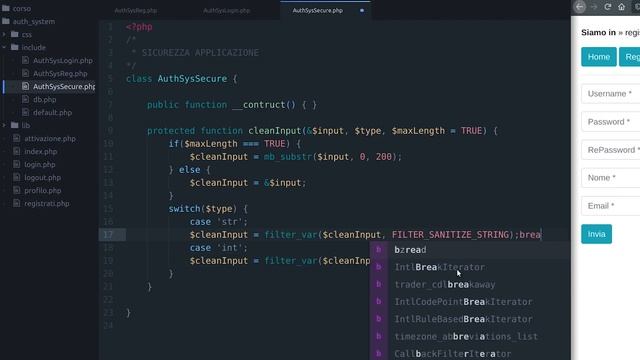Viewport: 640px width, 360px height.
Task: Click "case 'int';" on line 18
Action: [x=218, y=248]
